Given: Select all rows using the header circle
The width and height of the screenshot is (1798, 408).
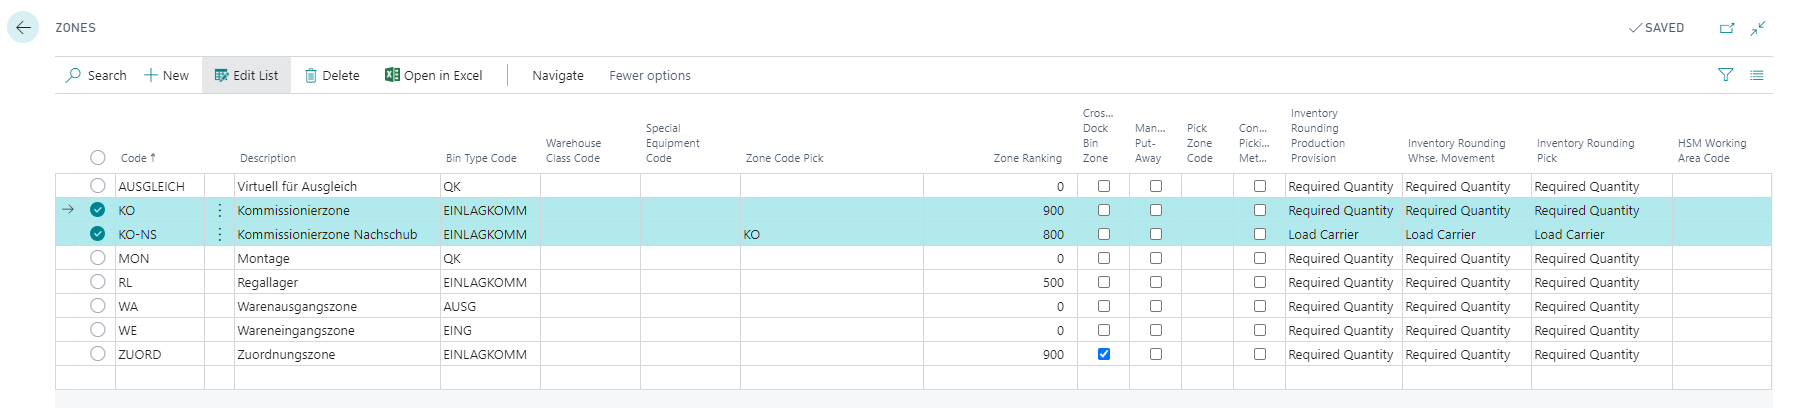Looking at the screenshot, I should click(x=97, y=157).
